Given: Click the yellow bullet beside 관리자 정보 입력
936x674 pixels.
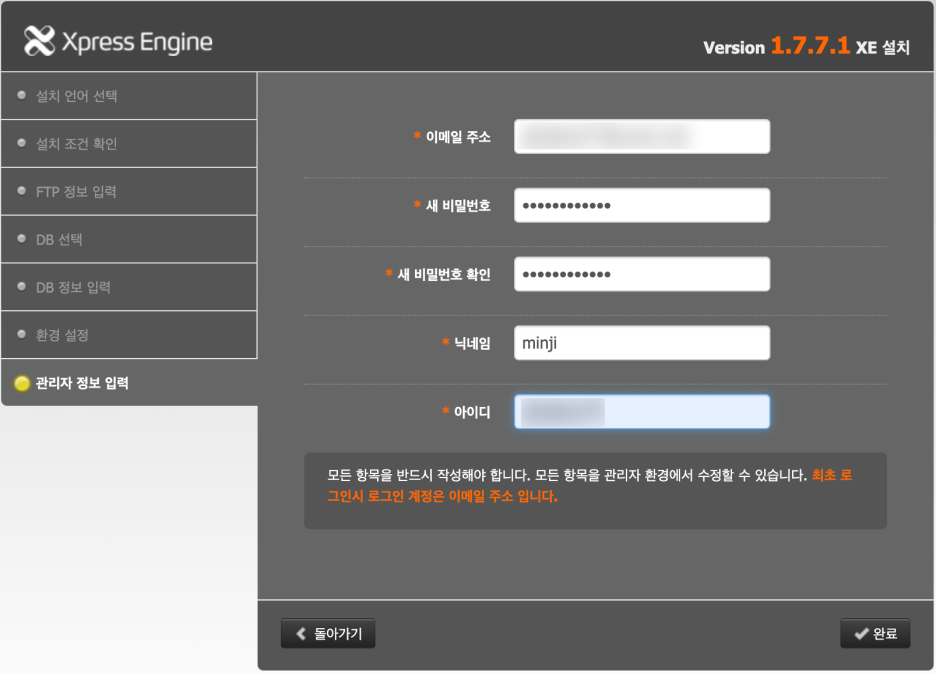Looking at the screenshot, I should [22, 383].
